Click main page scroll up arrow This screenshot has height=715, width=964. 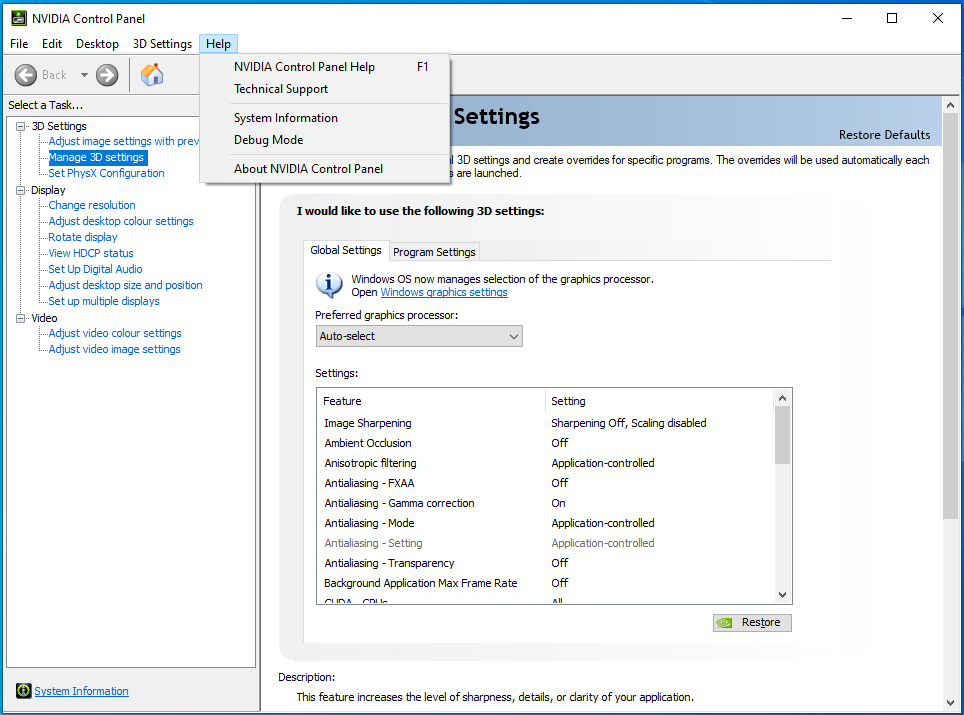[x=950, y=105]
